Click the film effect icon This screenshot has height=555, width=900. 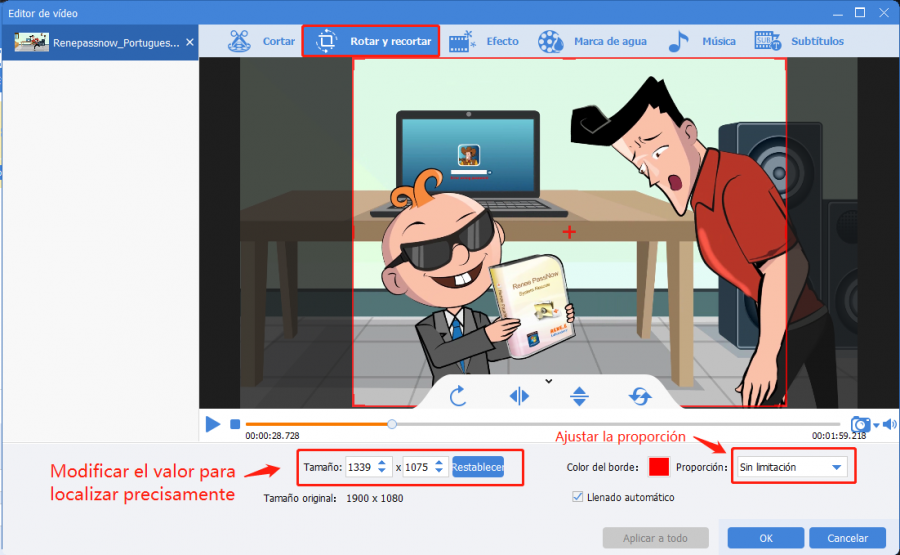point(462,41)
